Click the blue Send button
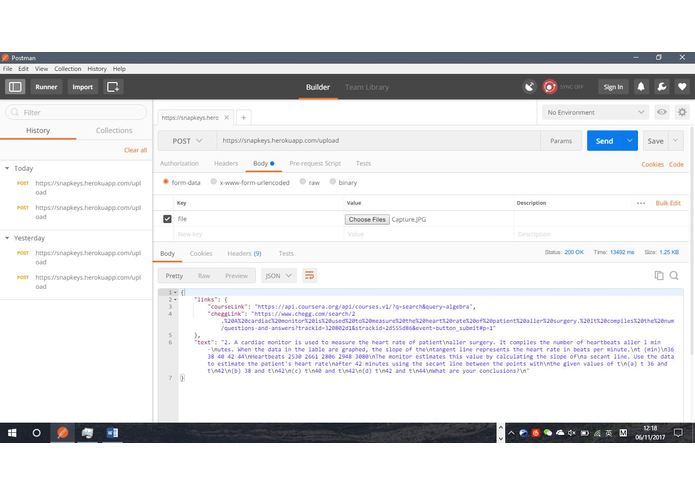This screenshot has height=494, width=695. [x=605, y=140]
